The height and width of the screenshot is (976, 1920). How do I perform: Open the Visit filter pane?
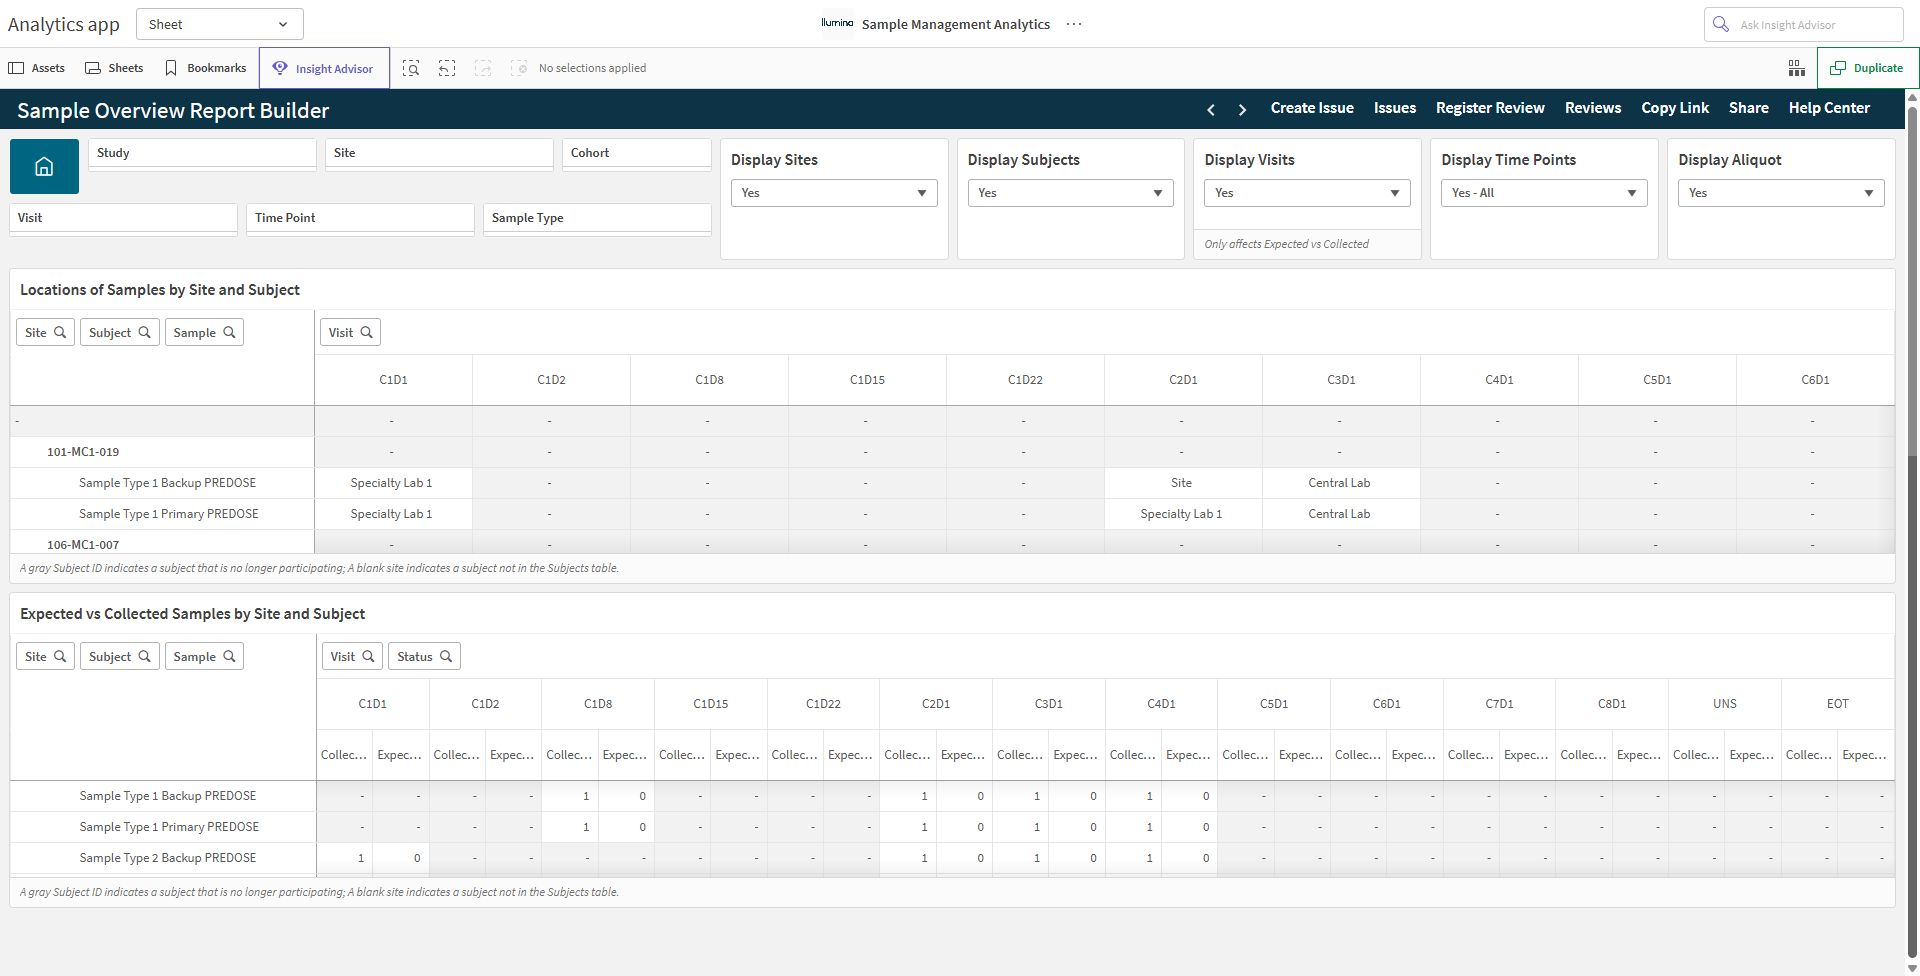pos(124,218)
